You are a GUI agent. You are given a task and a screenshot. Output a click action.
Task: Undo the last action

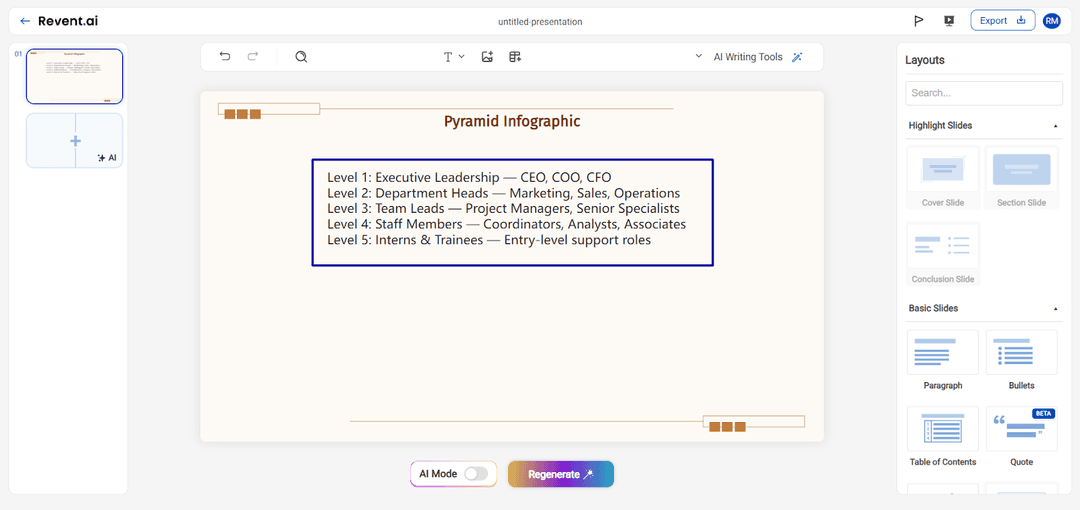click(225, 57)
